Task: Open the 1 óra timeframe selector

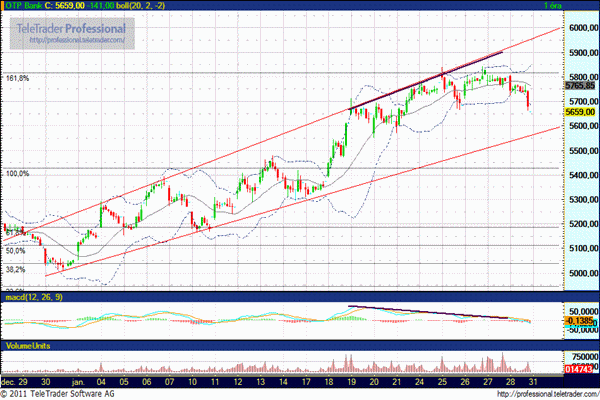Action: point(579,6)
